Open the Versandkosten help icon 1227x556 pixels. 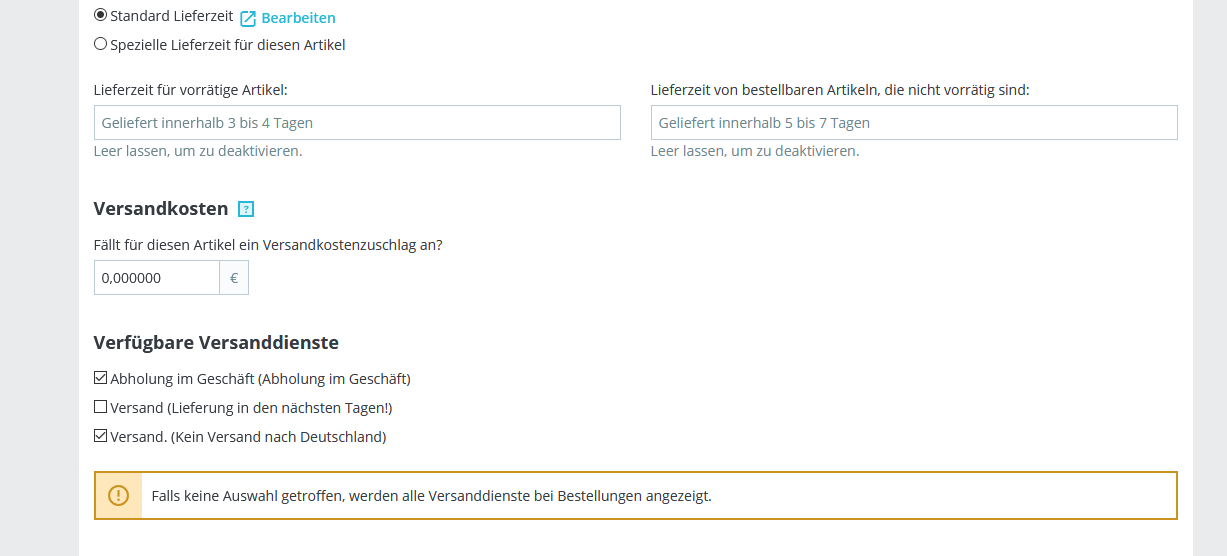(246, 209)
